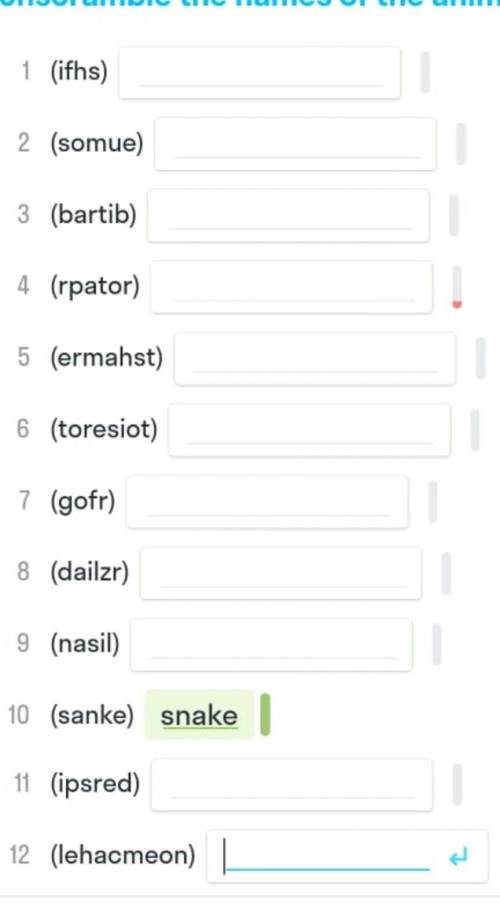The width and height of the screenshot is (500, 914).
Task: Click the answer box for (nasil)
Action: 272,645
